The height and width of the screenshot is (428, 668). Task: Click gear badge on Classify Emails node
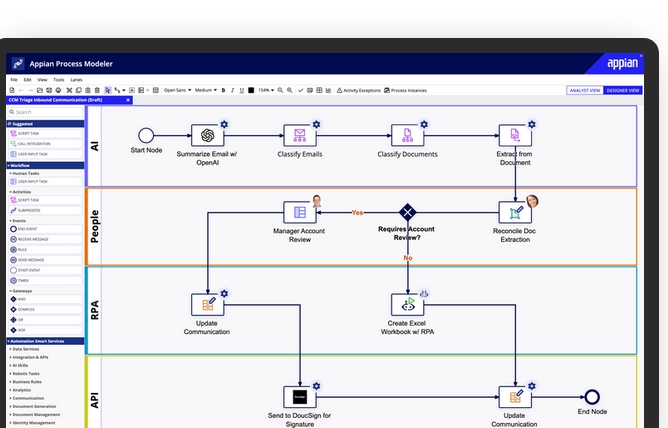(x=316, y=124)
